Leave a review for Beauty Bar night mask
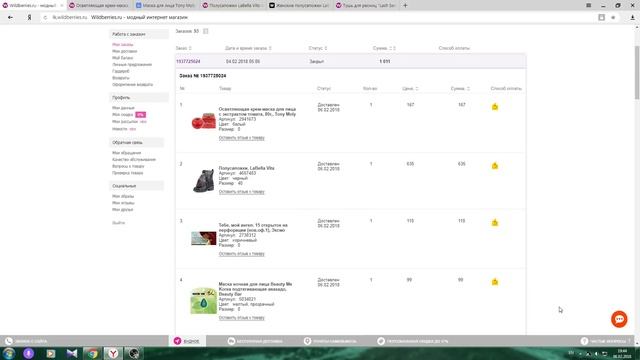The width and height of the screenshot is (640, 360). pos(242,318)
